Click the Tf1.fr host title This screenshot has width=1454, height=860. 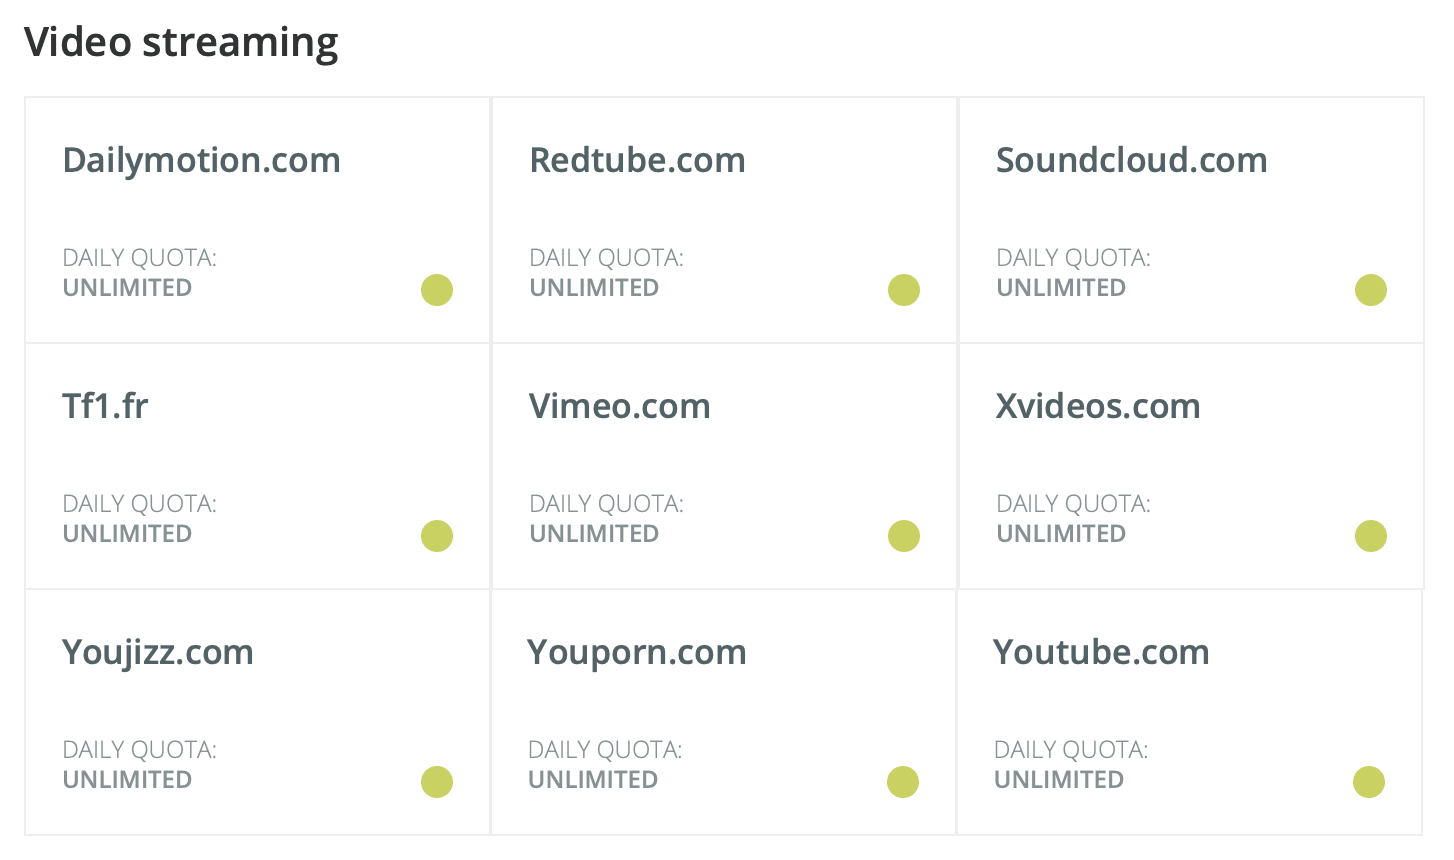(105, 406)
